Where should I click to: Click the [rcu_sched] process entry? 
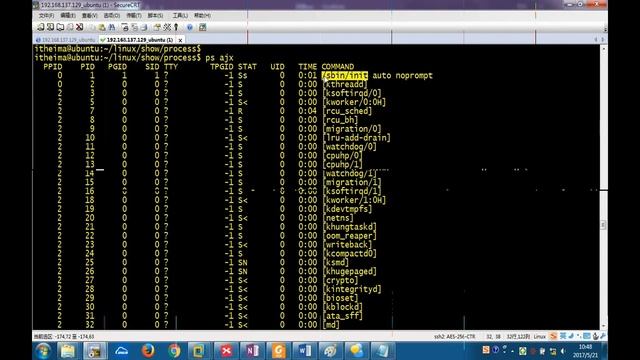click(x=347, y=111)
